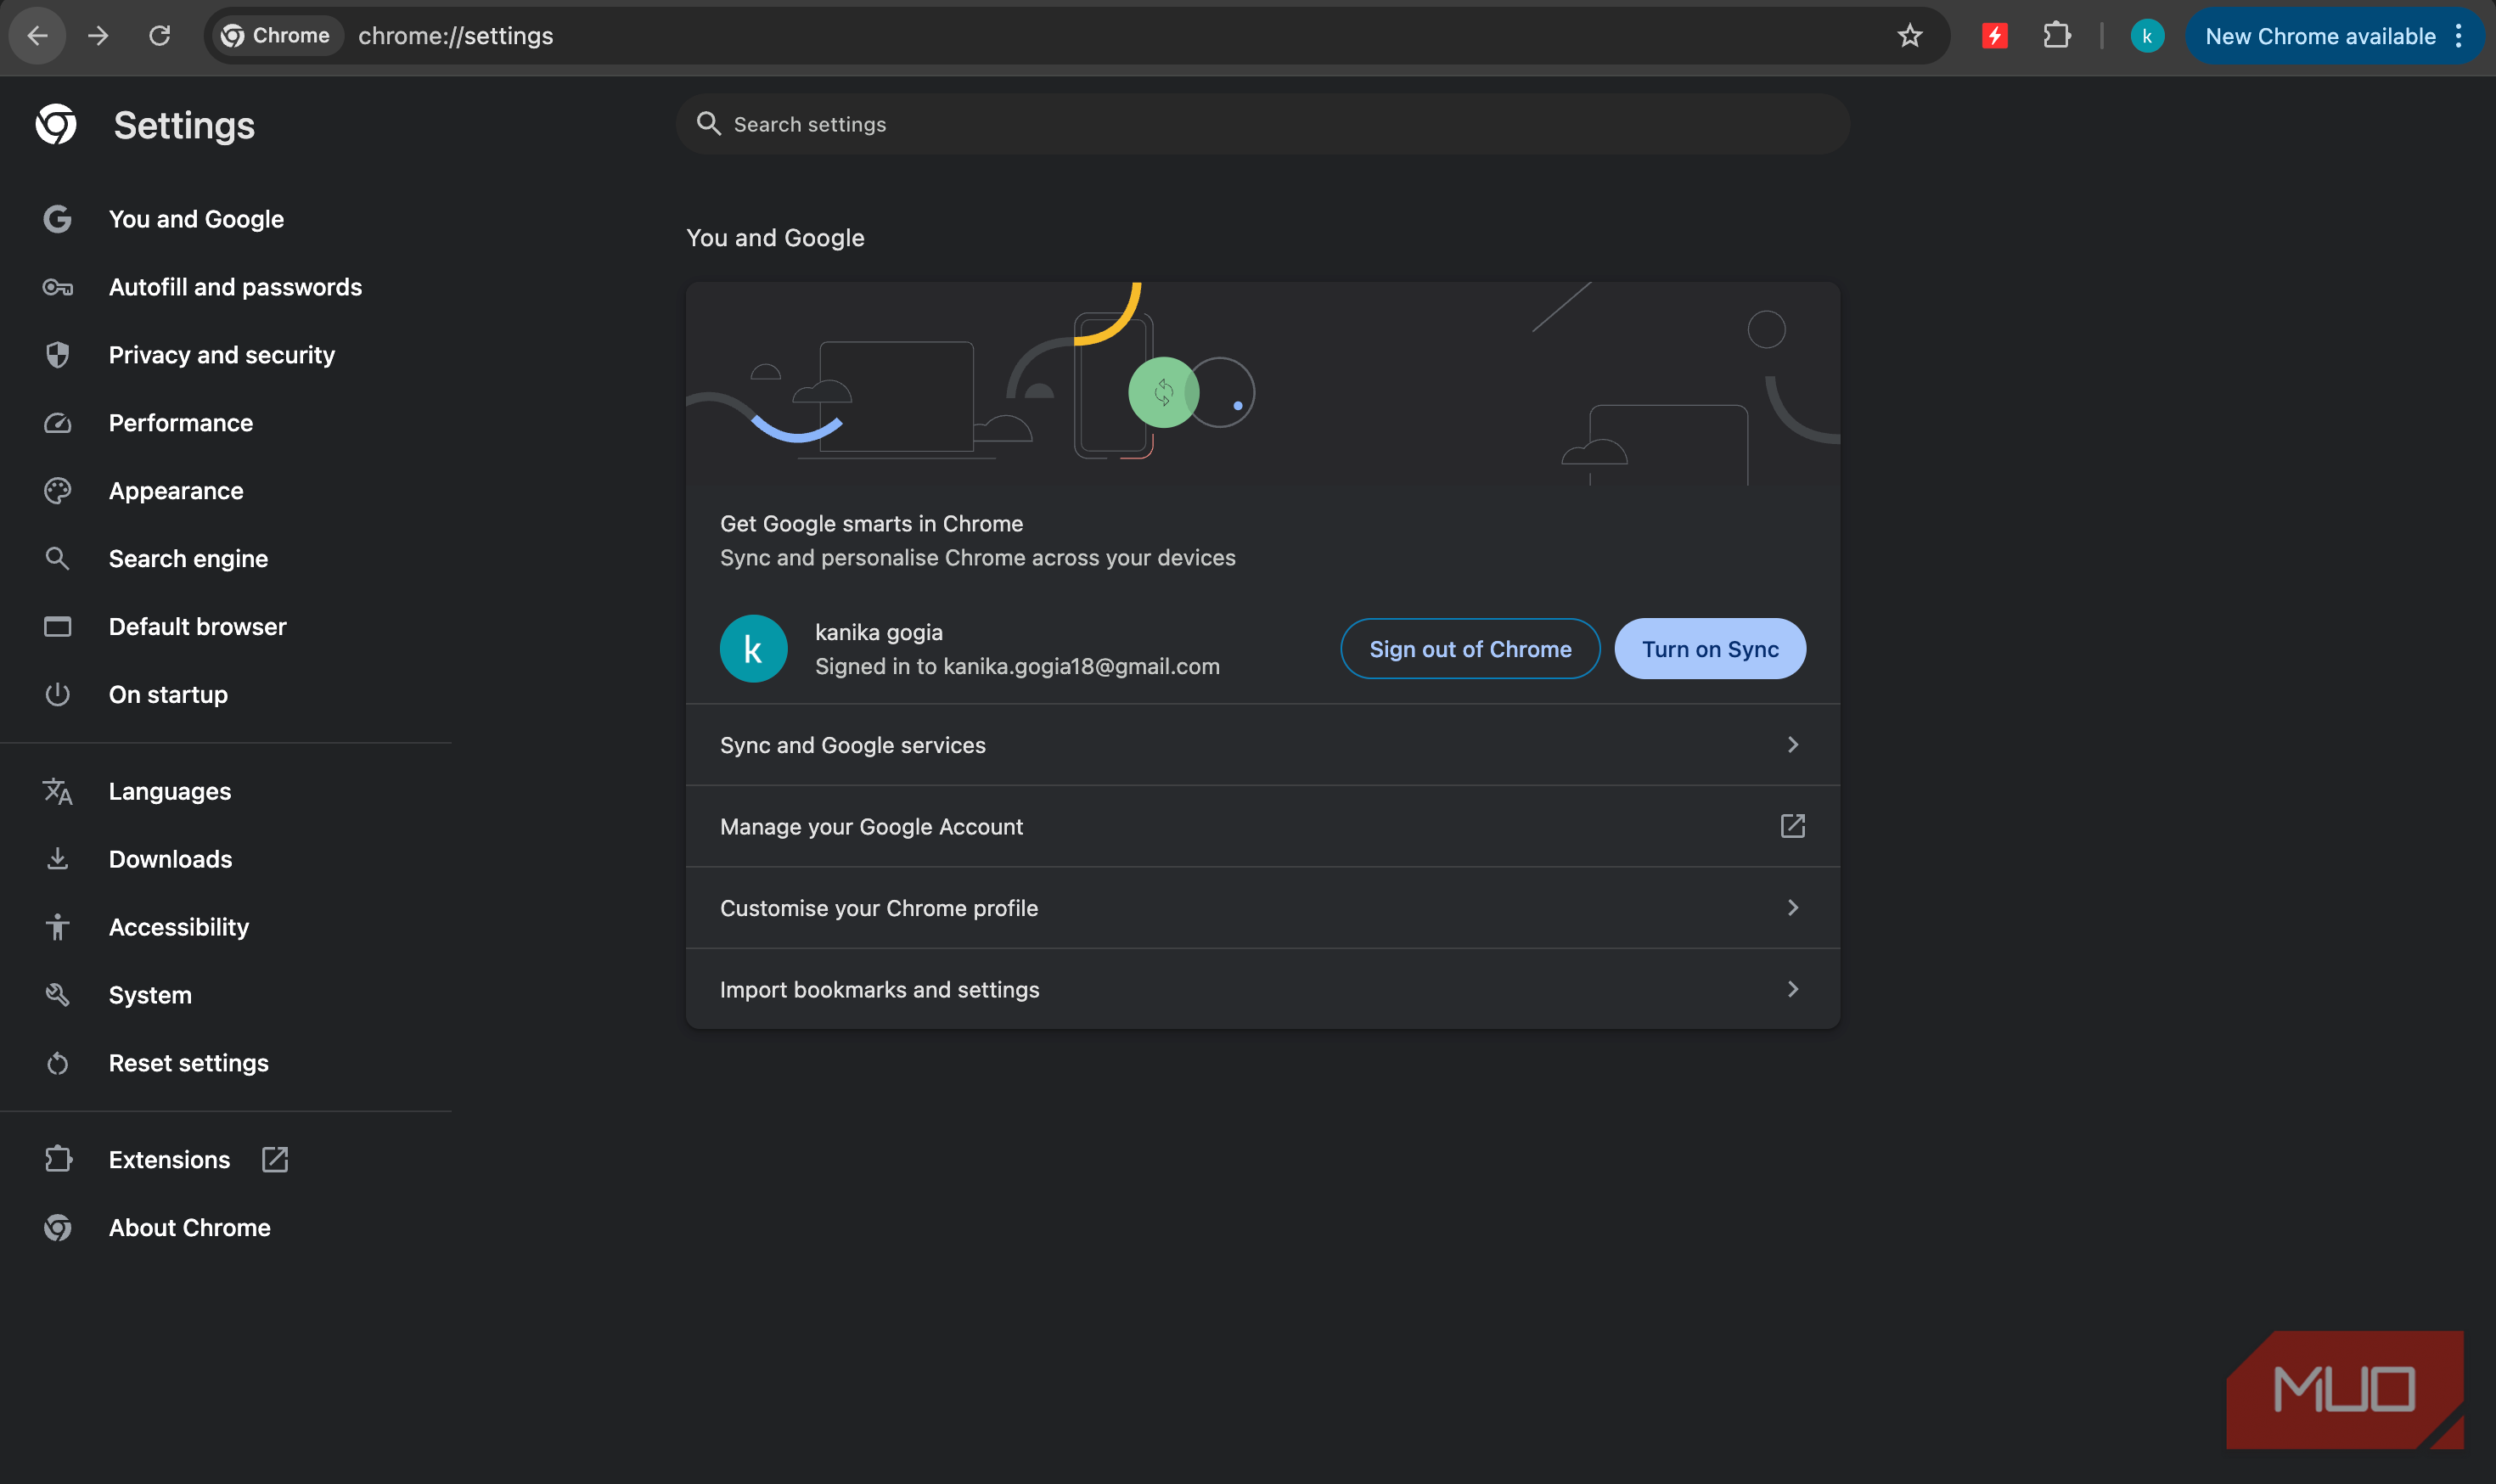2496x1484 pixels.
Task: Open the red lightning bolt extension
Action: pos(1995,36)
